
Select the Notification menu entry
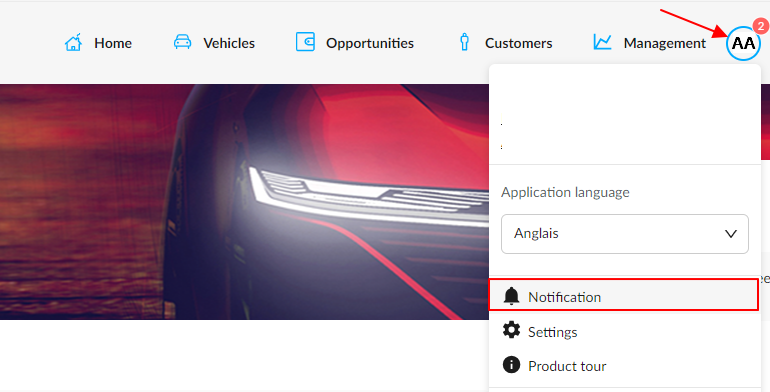pos(624,295)
